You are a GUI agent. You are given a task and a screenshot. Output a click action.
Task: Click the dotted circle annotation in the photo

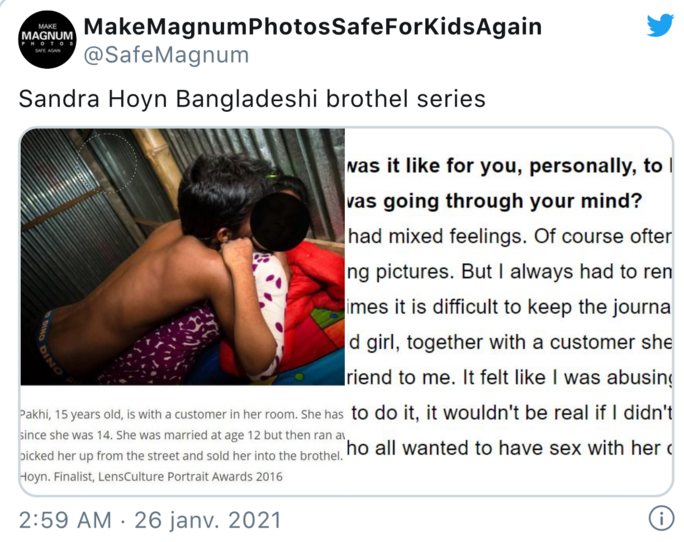[x=108, y=163]
